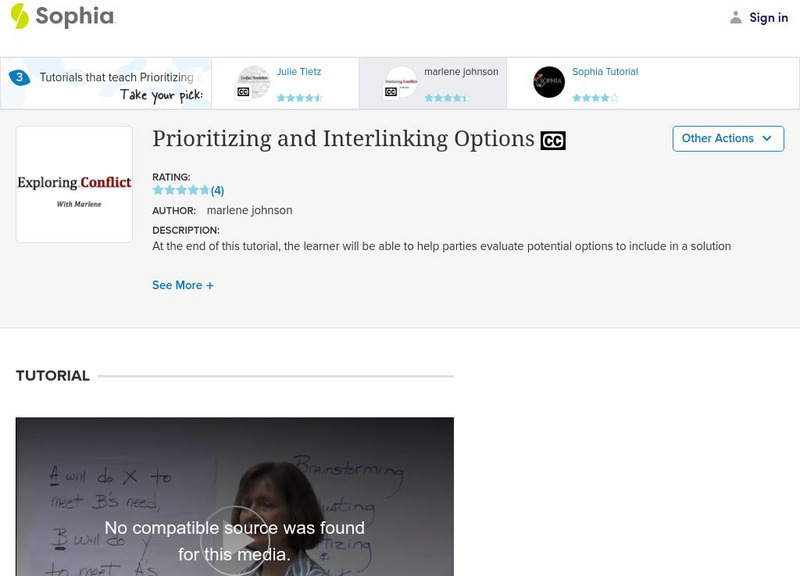Click the chevron arrow on Other Actions
800x576 pixels.
pyautogui.click(x=767, y=139)
